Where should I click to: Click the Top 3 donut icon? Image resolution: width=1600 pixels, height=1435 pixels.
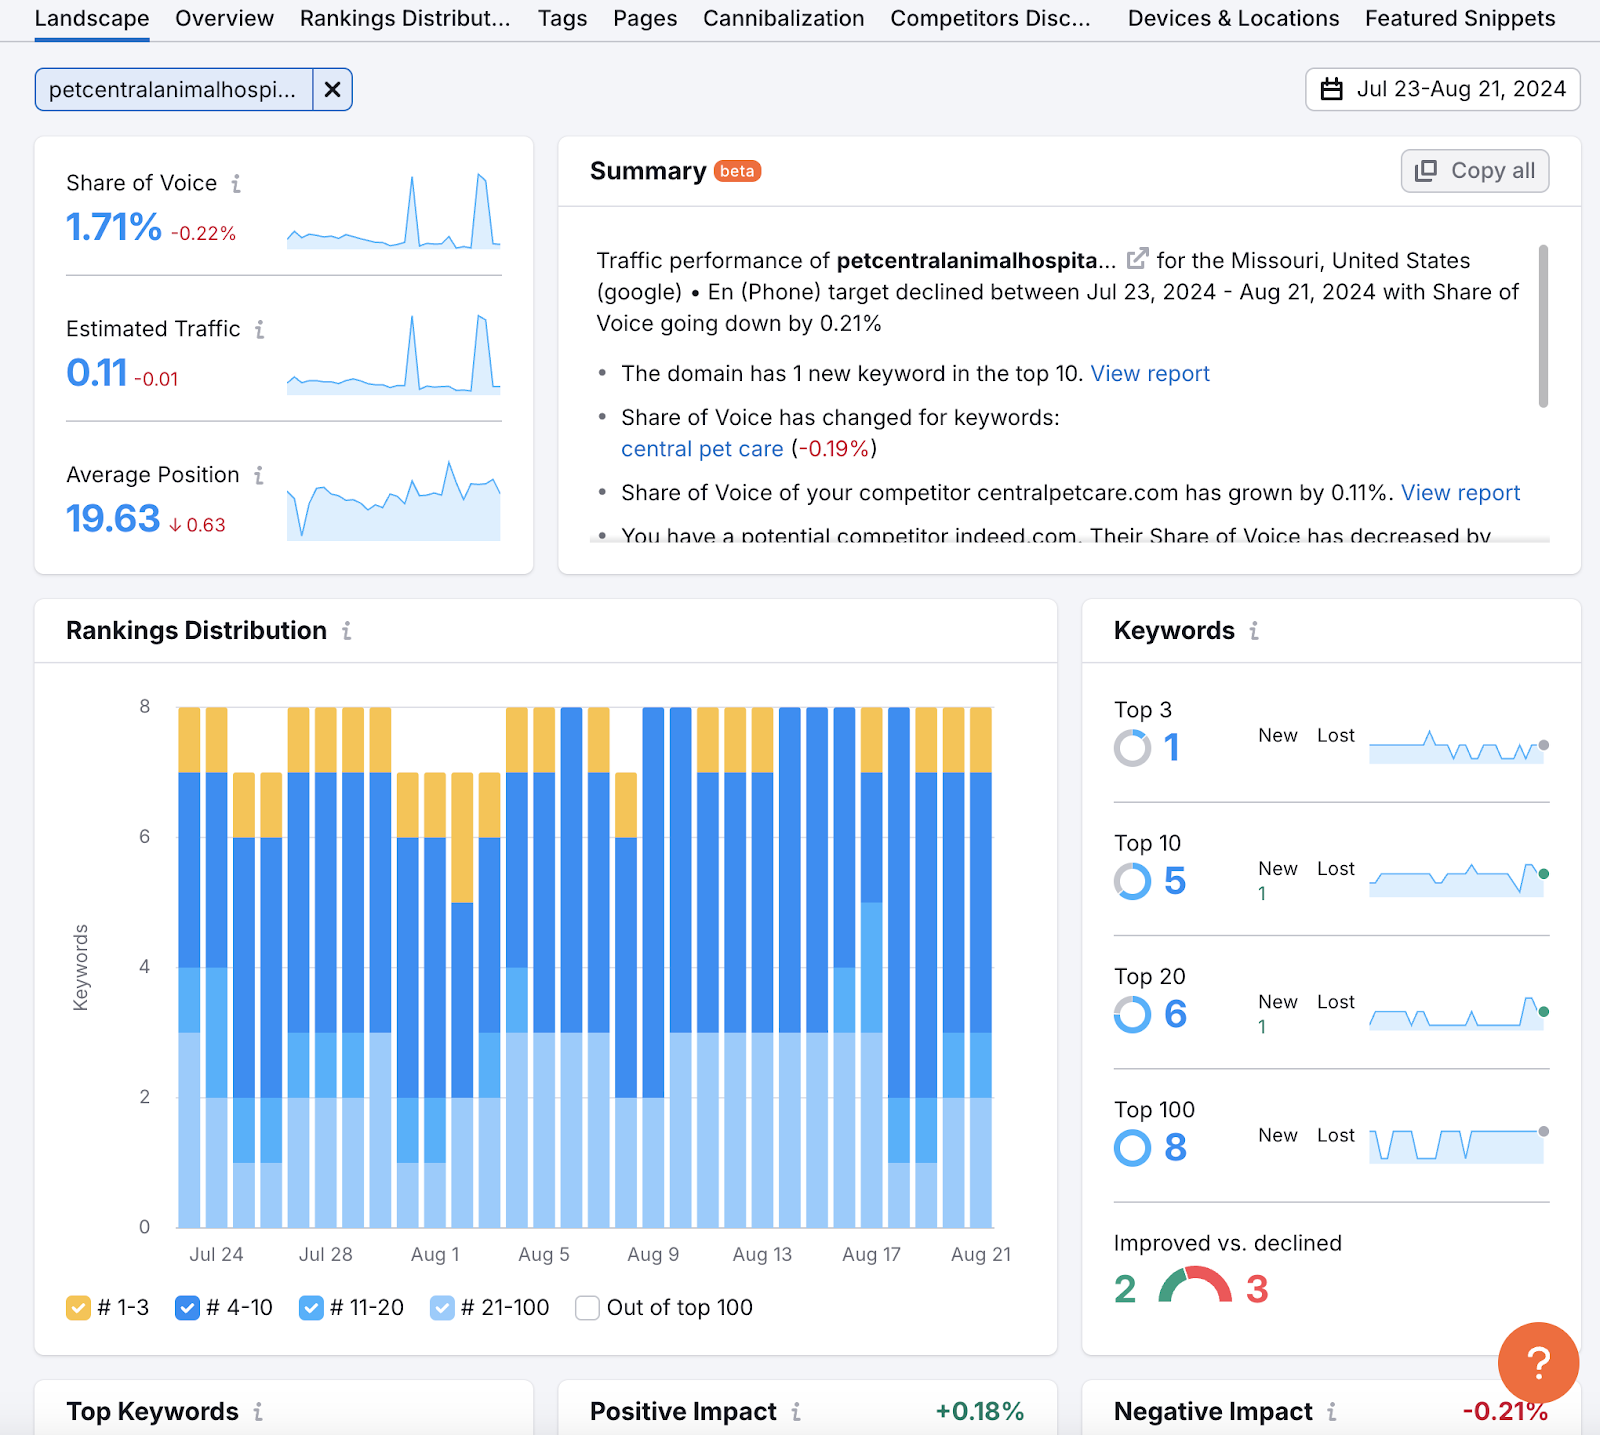(1132, 748)
